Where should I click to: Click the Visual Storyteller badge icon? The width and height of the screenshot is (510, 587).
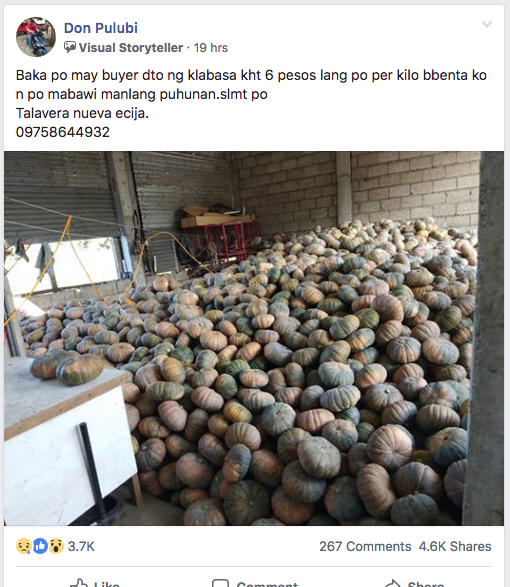(70, 47)
